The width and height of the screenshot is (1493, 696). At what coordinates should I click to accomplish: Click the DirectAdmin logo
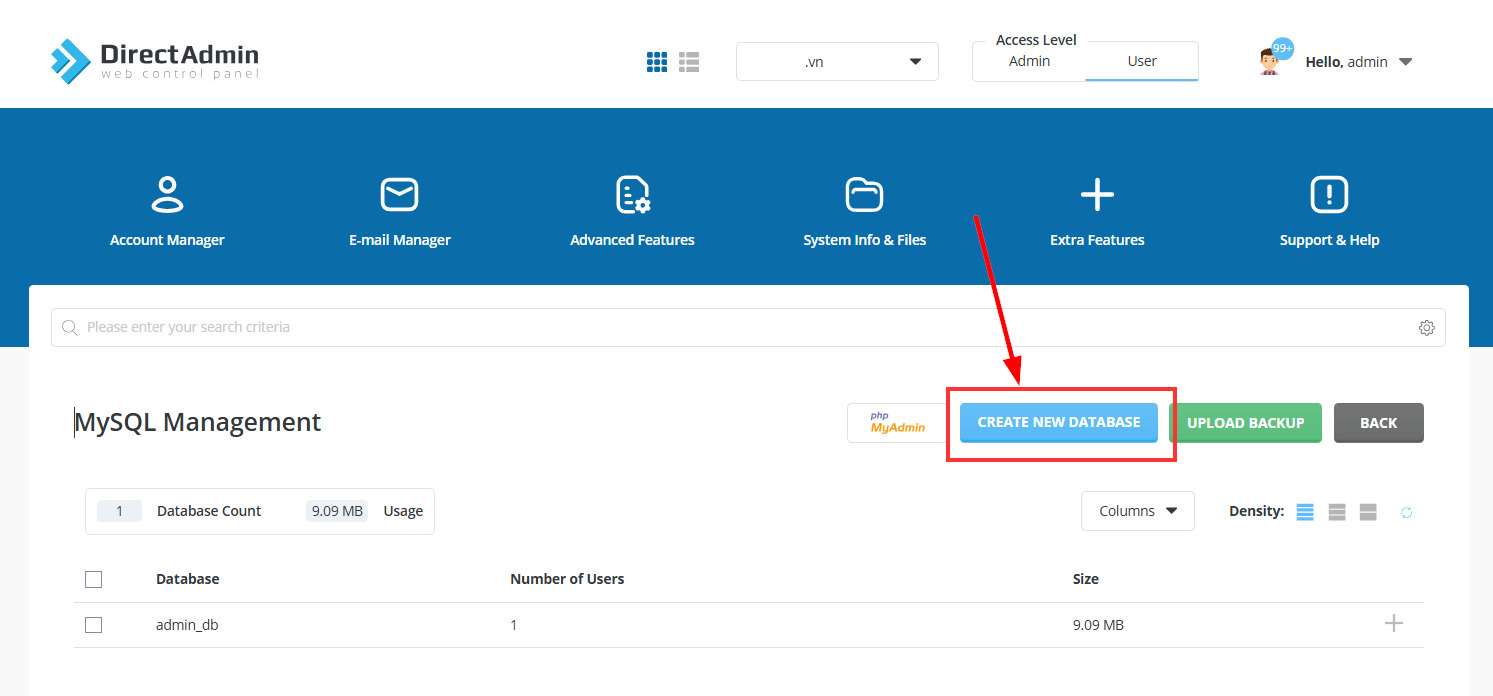pos(155,61)
